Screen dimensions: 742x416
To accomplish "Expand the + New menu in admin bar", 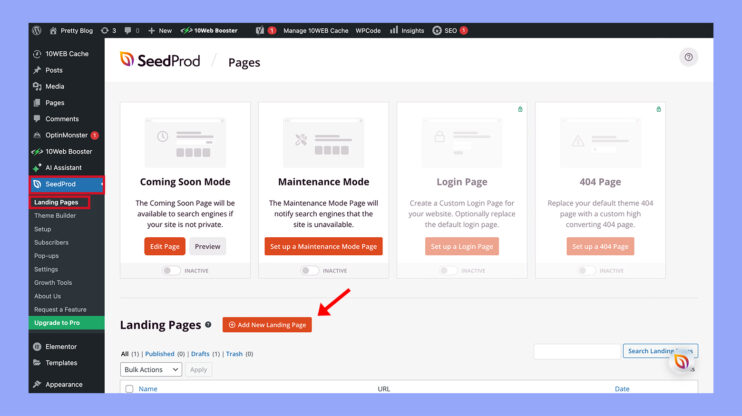I will pos(160,30).
